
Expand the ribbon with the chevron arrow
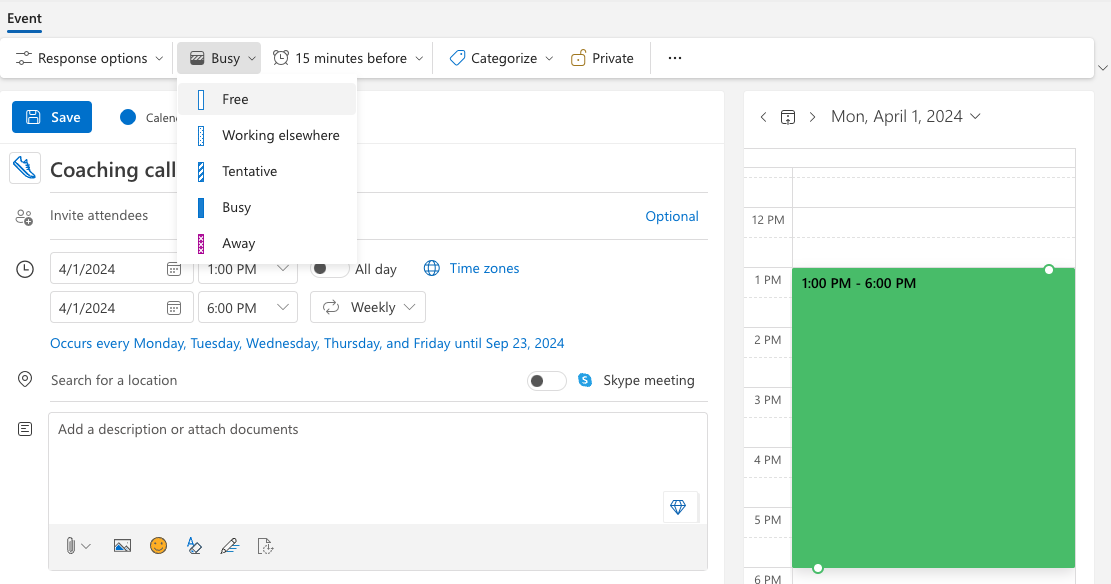pos(1102,68)
